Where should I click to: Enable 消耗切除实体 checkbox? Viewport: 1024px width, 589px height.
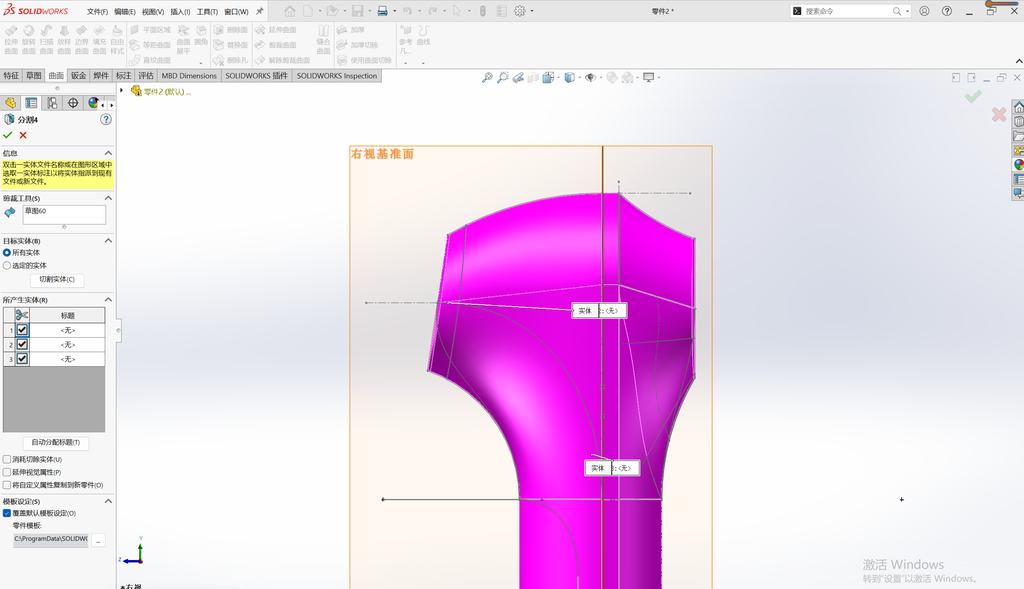coord(7,459)
